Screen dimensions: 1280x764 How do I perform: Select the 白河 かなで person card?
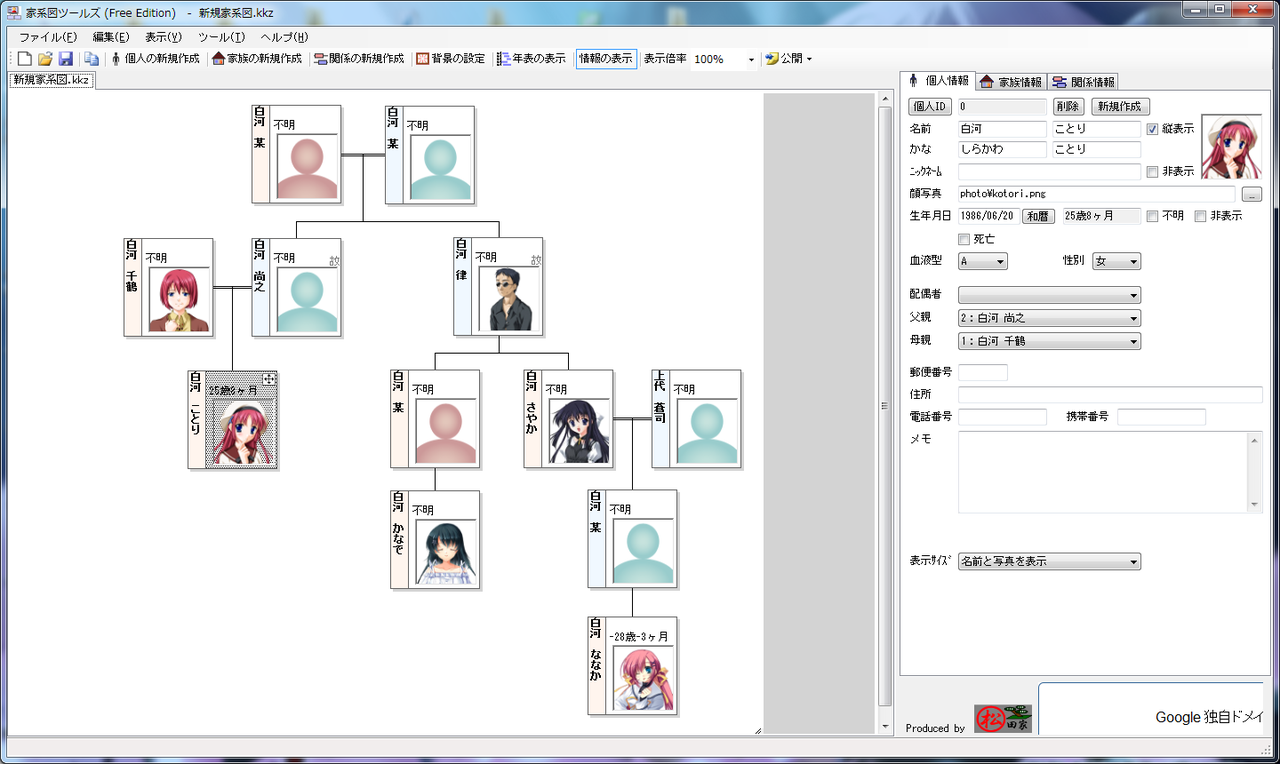click(x=435, y=539)
